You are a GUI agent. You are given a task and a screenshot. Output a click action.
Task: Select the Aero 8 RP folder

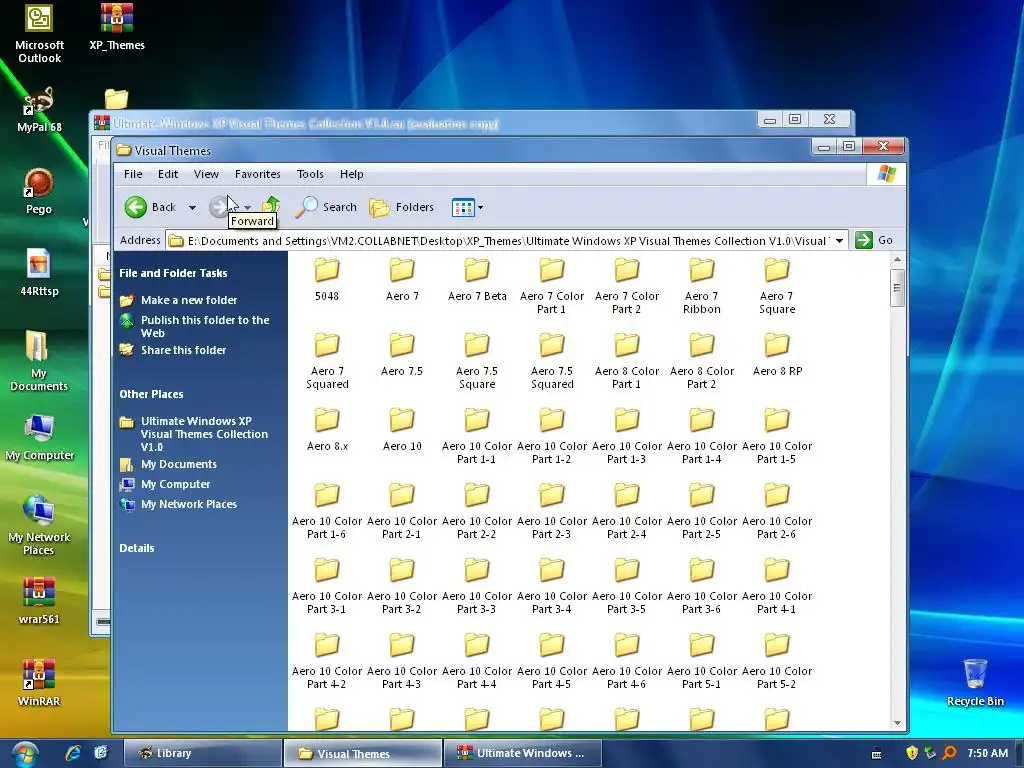coord(777,355)
